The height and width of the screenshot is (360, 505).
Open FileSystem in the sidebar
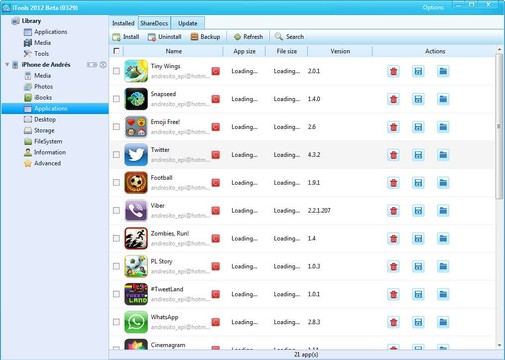click(43, 141)
